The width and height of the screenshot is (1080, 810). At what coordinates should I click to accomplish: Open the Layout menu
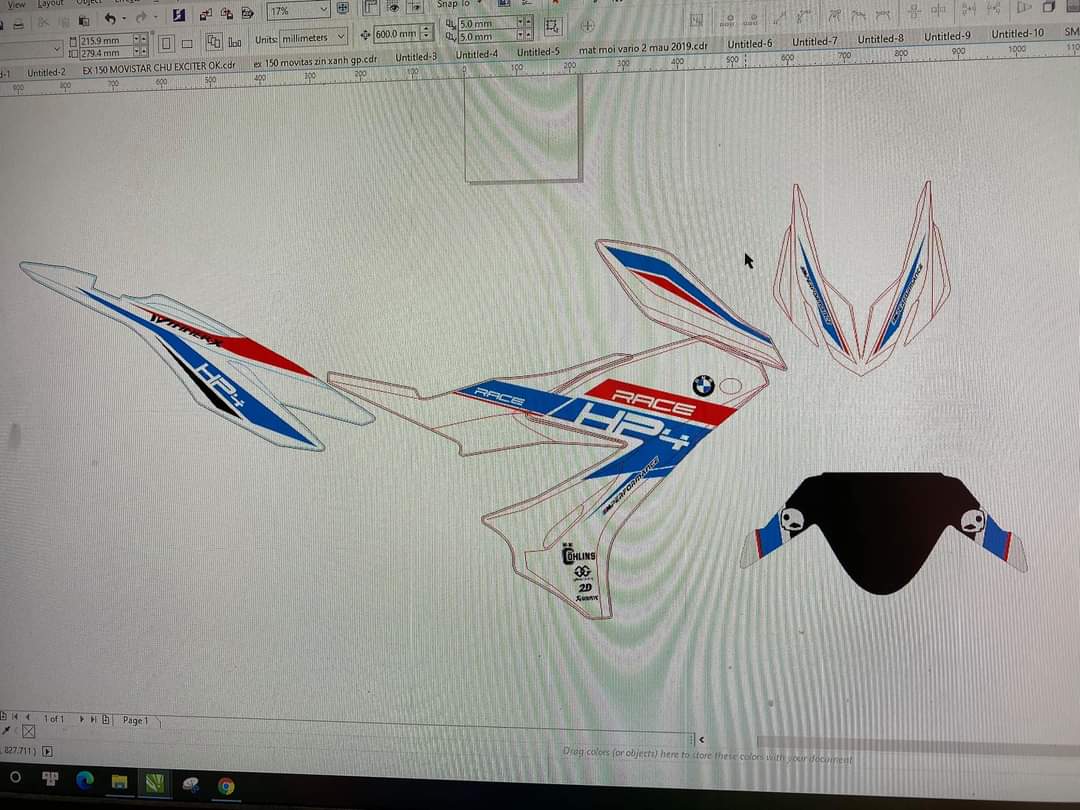[51, 4]
